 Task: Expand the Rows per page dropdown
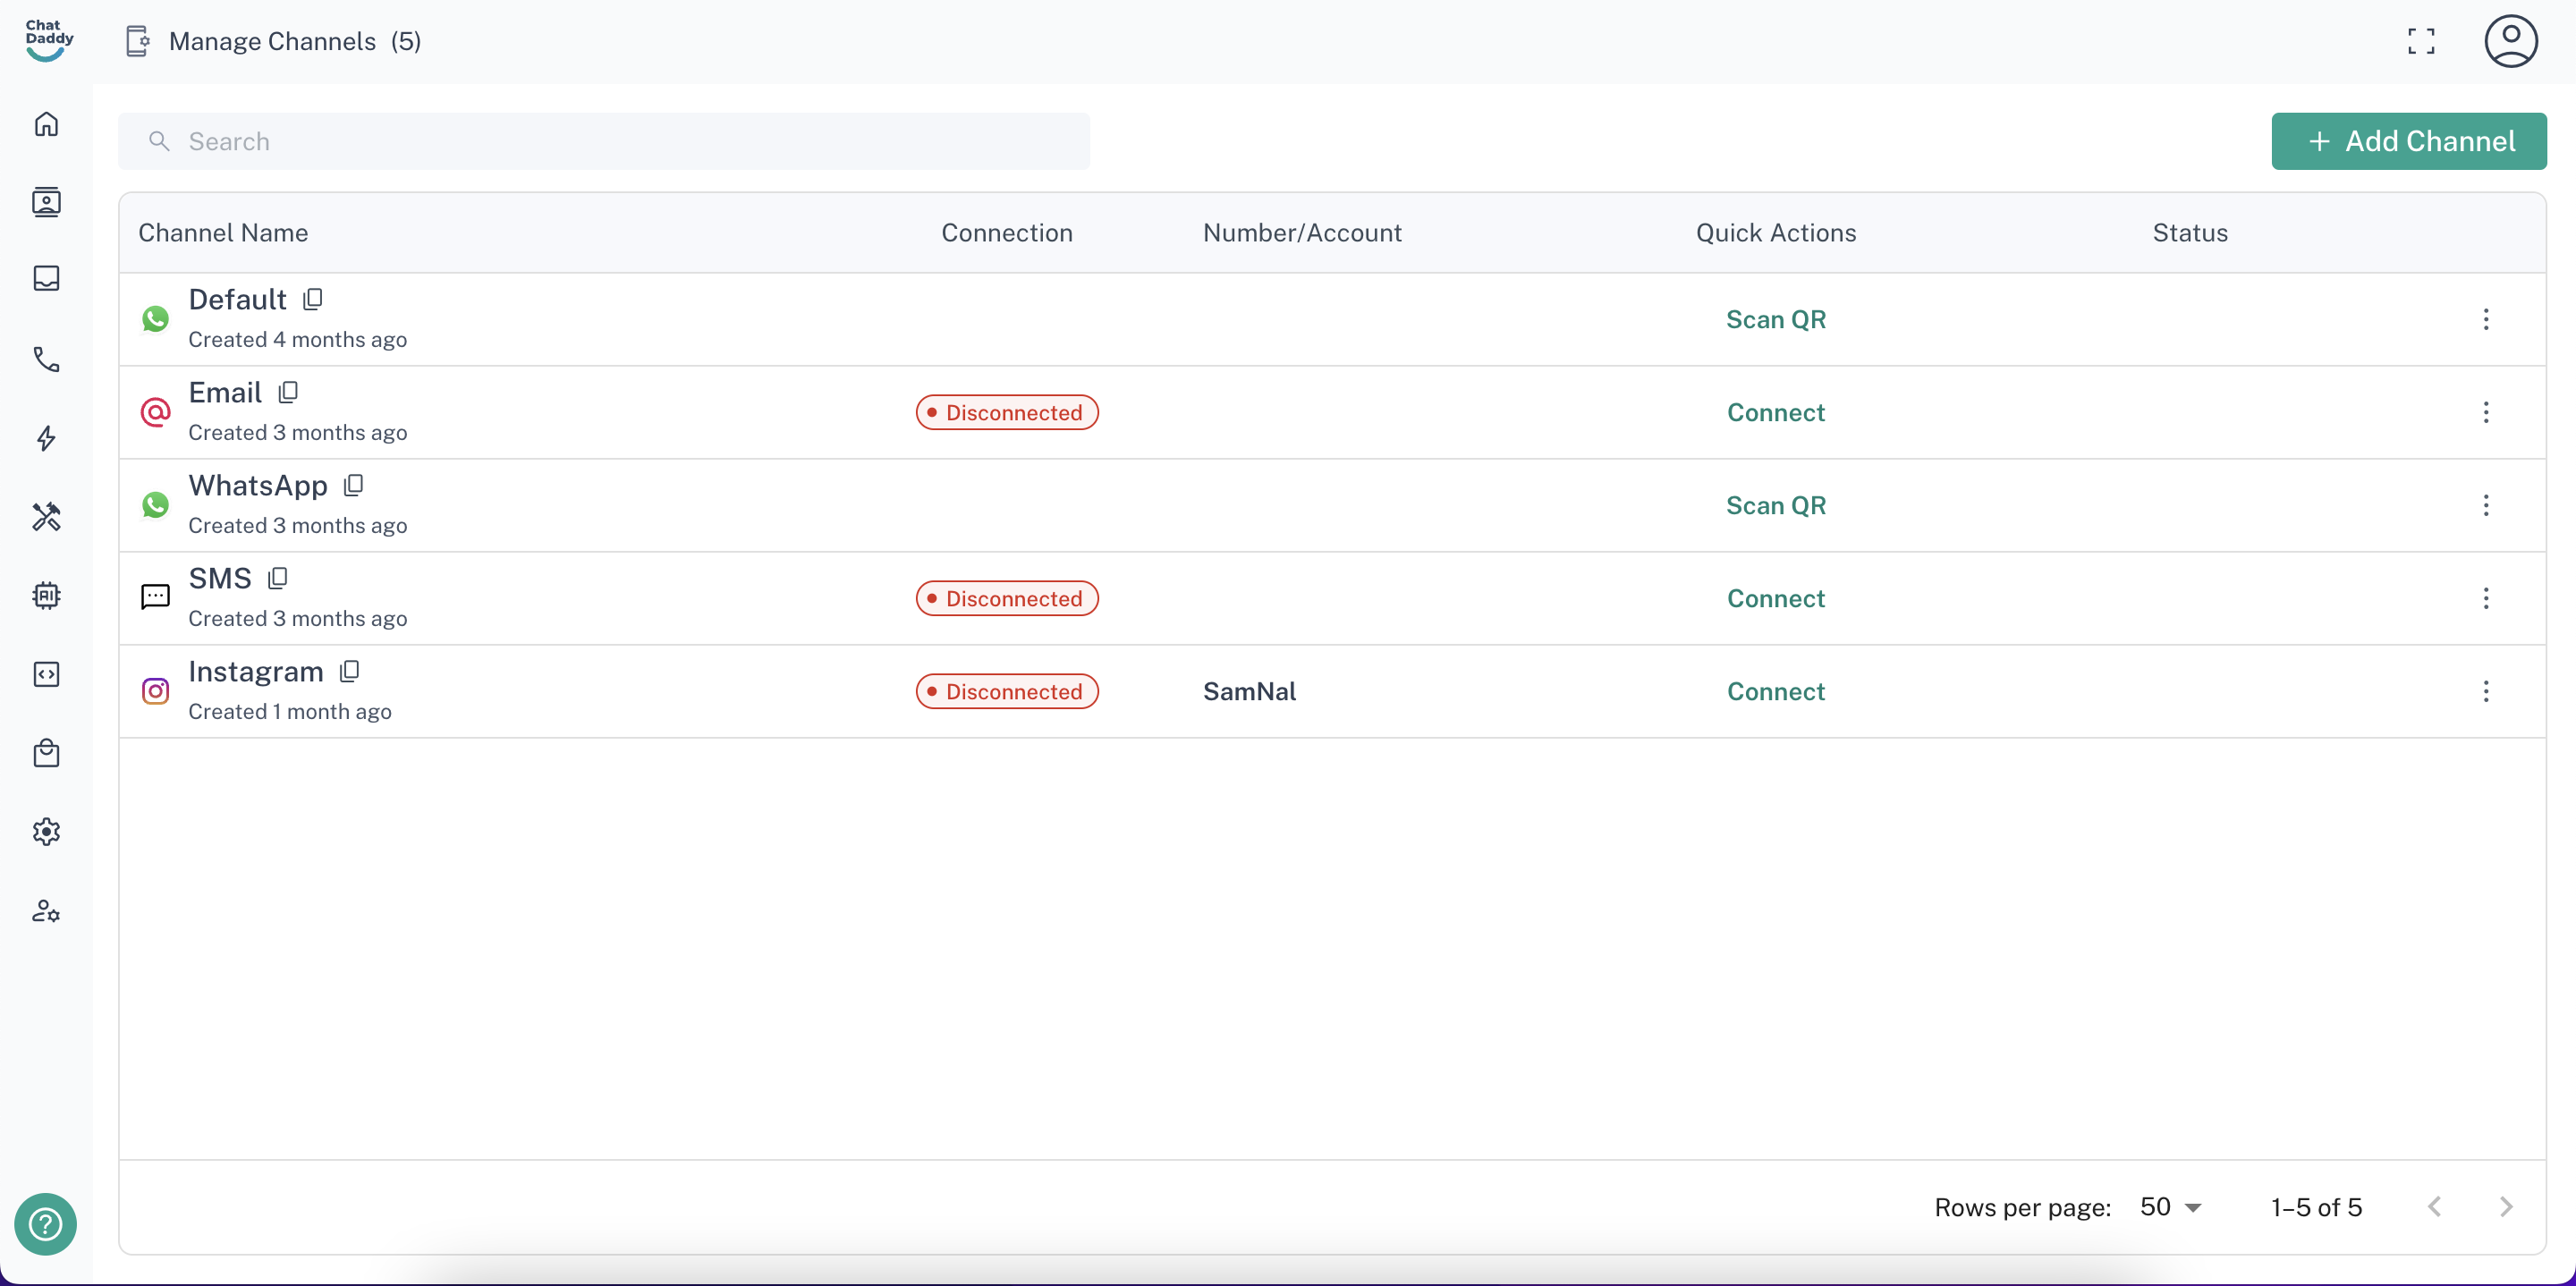[2170, 1207]
